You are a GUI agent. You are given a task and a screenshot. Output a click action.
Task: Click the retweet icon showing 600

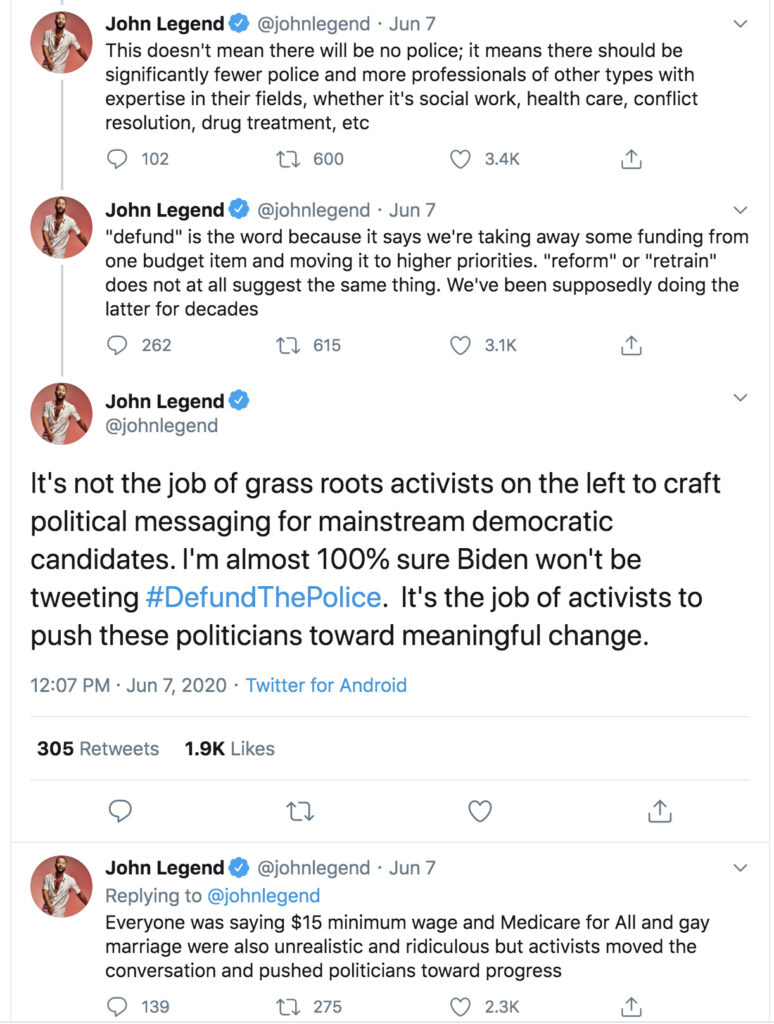[289, 158]
